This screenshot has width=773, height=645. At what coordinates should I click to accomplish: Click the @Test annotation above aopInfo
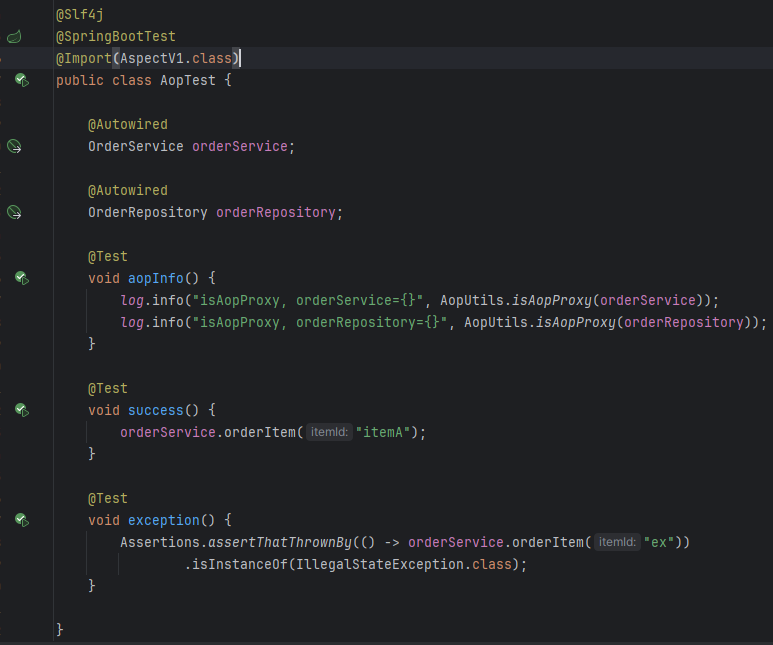click(108, 256)
